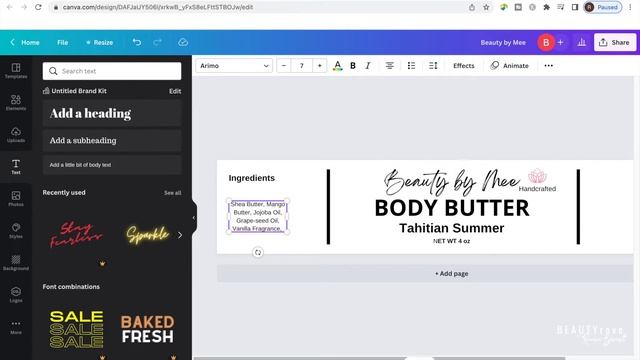The width and height of the screenshot is (640, 360).
Task: See all recently used text styles
Action: pyautogui.click(x=173, y=193)
